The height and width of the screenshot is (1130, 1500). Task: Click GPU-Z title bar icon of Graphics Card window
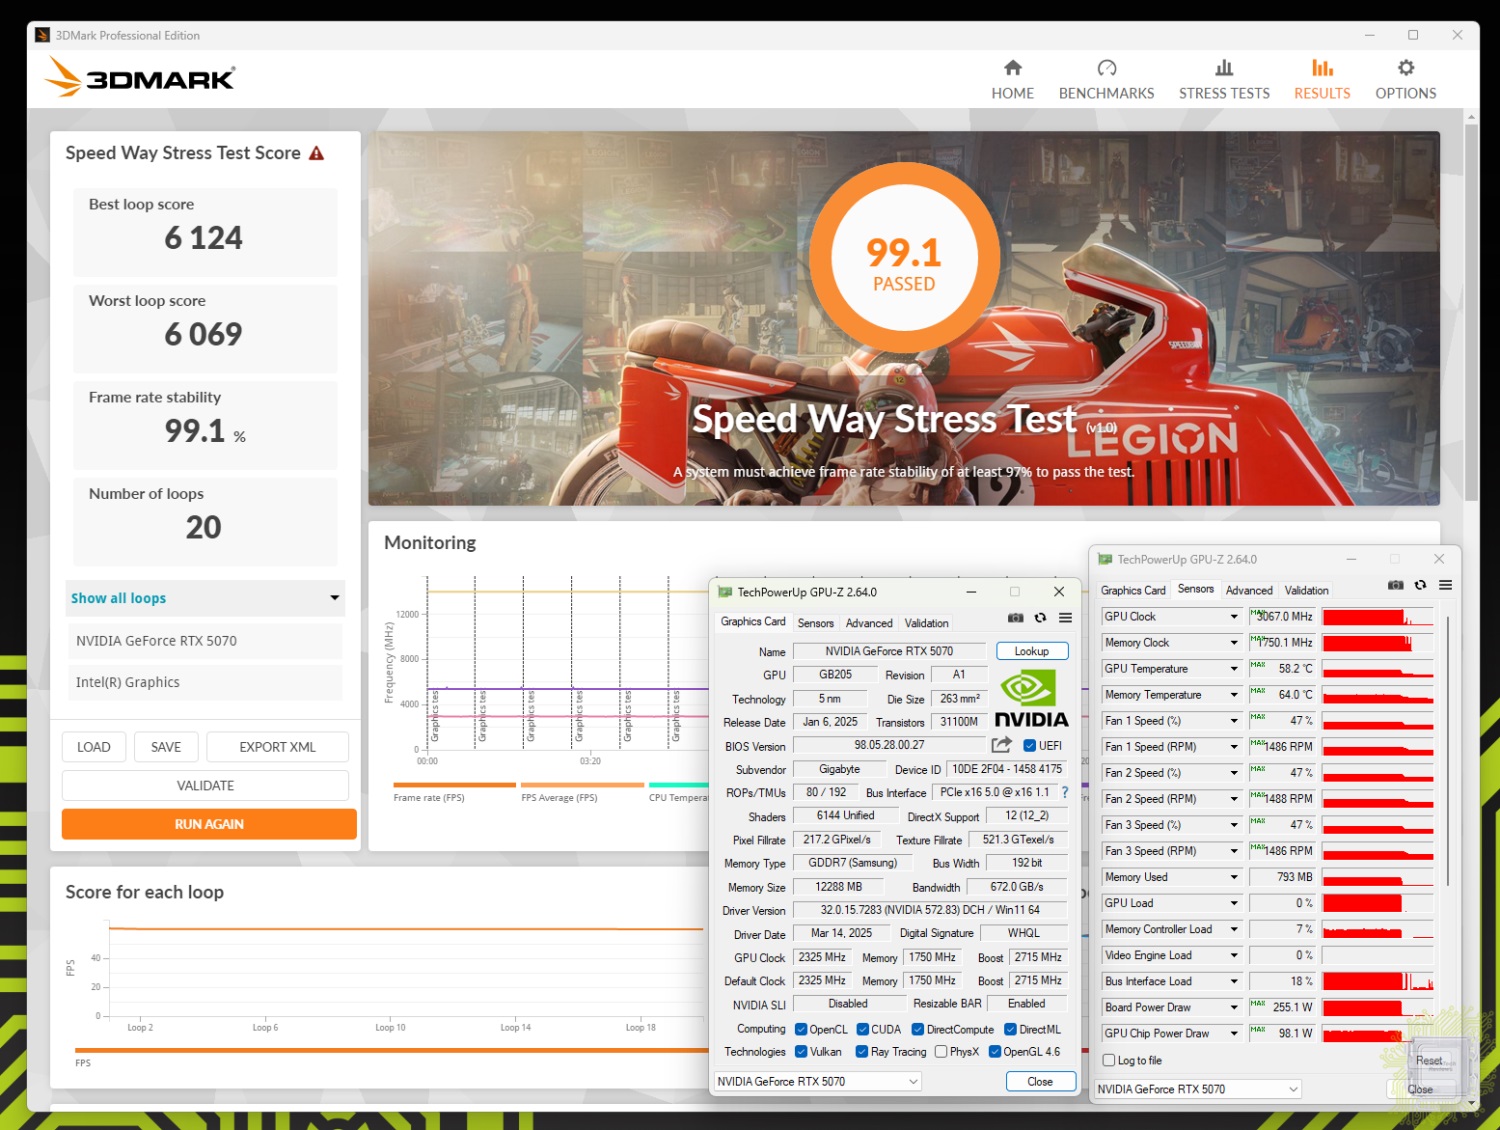coord(724,592)
